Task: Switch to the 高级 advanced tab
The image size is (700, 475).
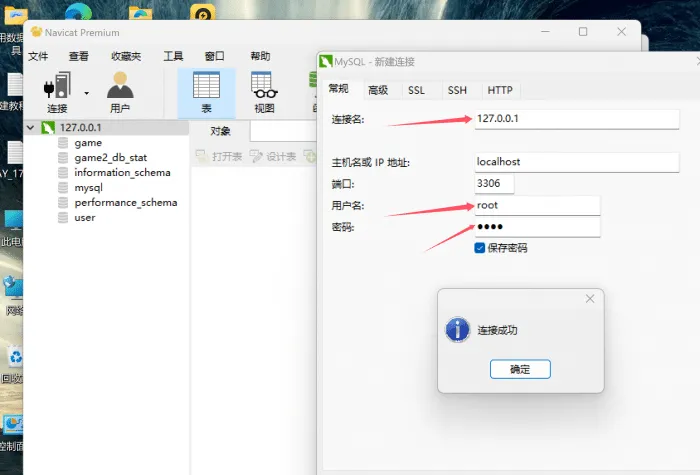Action: (378, 90)
